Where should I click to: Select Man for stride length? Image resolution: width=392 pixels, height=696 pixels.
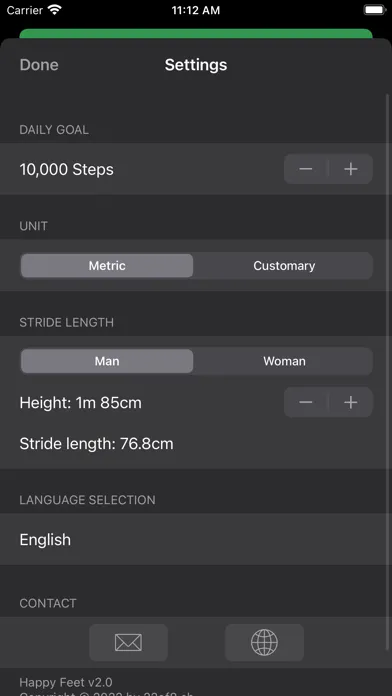(x=107, y=361)
